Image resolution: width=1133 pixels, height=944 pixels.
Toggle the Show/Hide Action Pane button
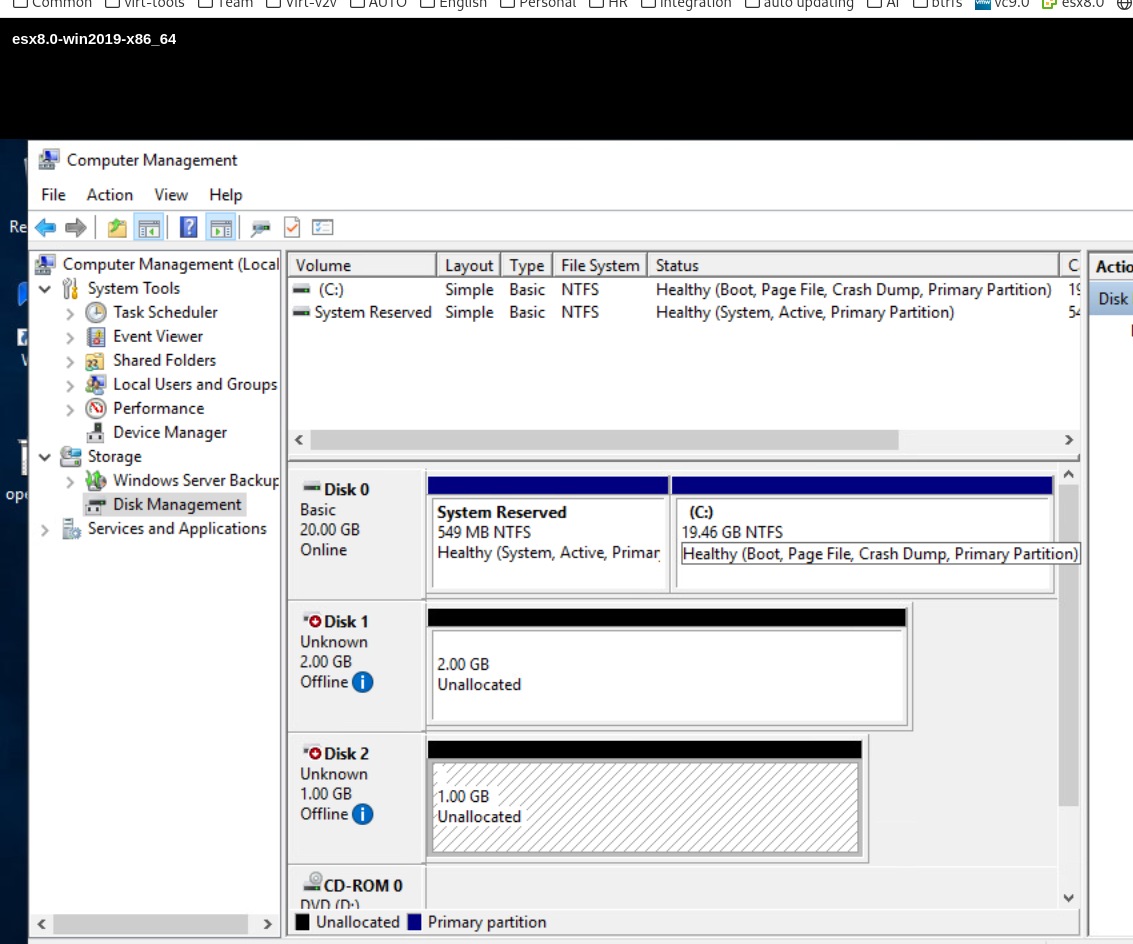tap(220, 228)
